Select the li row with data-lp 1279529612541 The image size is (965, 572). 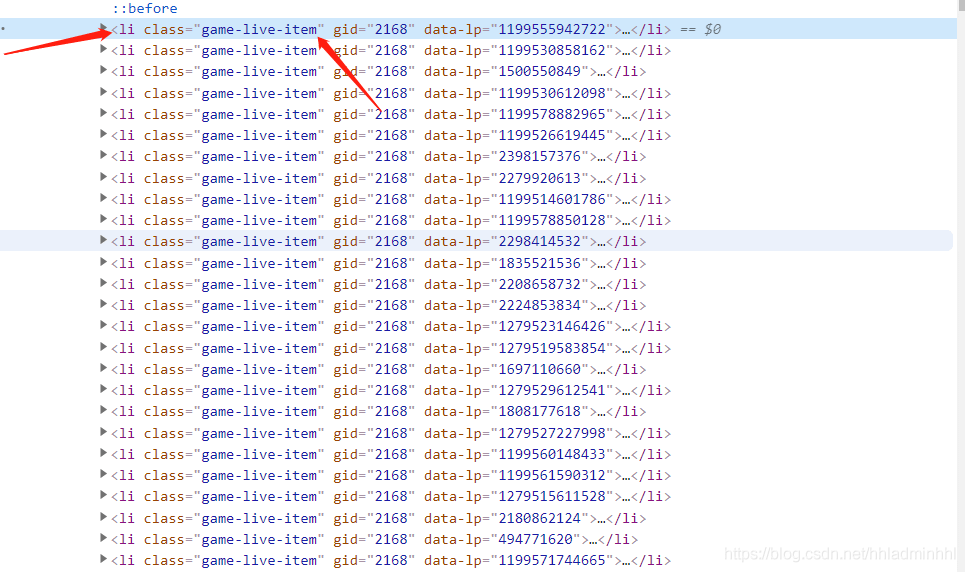click(x=391, y=390)
